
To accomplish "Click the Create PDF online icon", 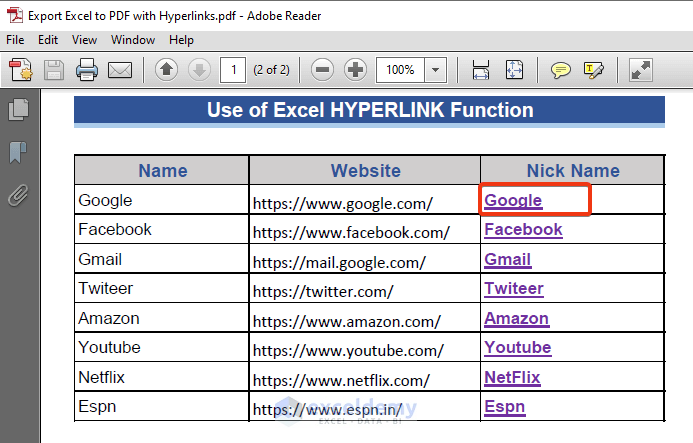I will [x=21, y=70].
